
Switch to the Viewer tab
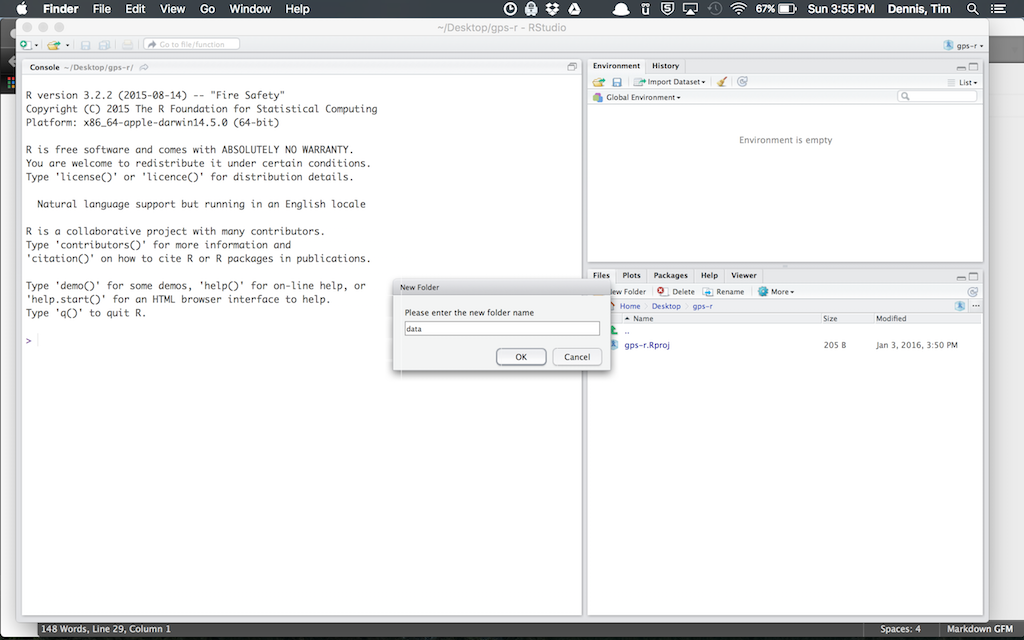point(743,276)
